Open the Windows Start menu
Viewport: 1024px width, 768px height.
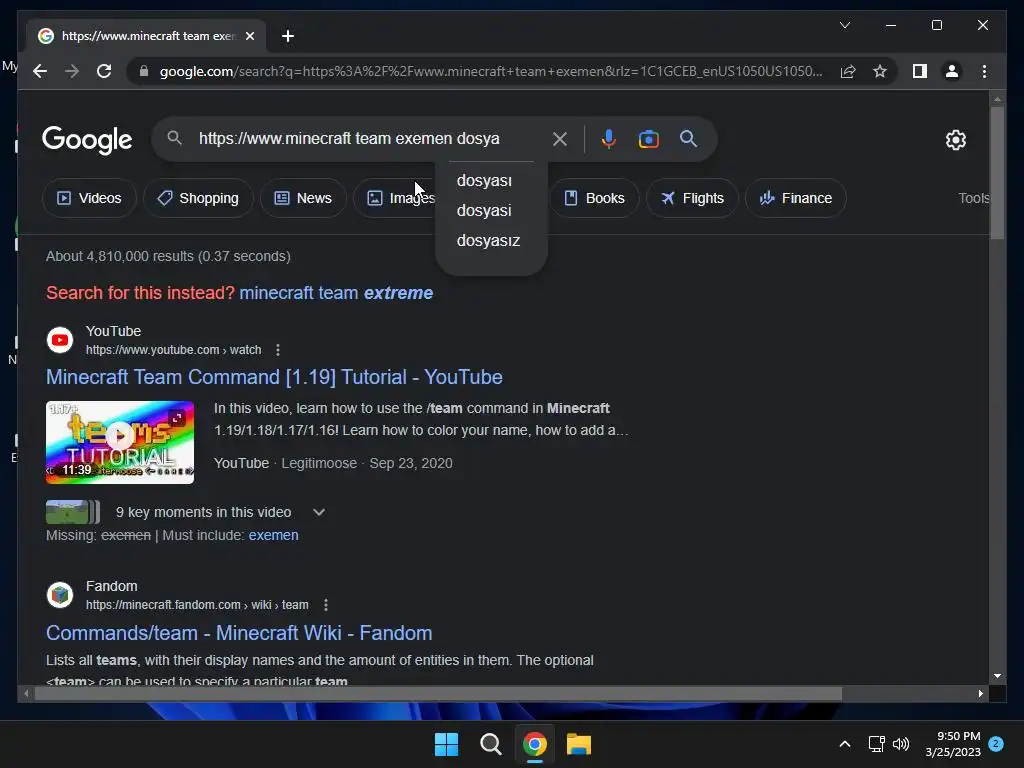pos(446,744)
